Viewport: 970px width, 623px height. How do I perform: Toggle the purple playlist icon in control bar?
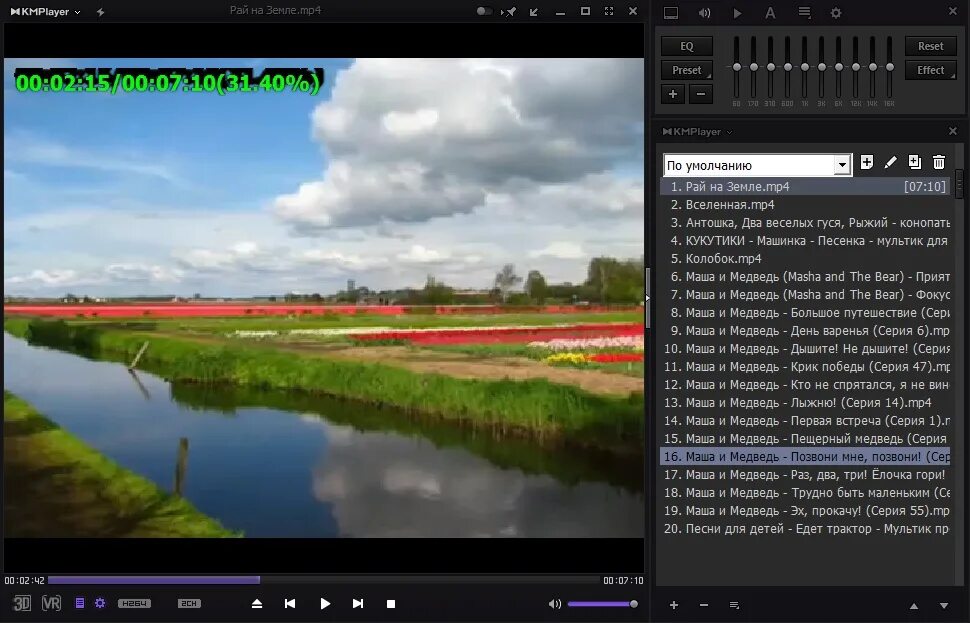tap(80, 603)
